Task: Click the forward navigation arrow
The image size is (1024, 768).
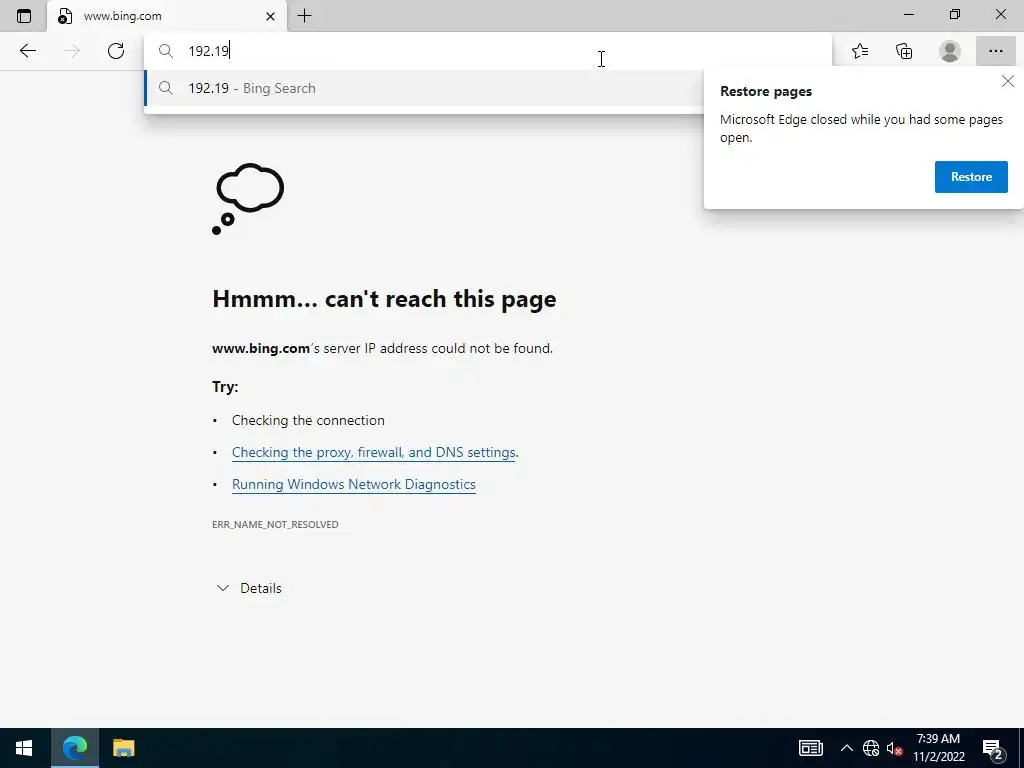Action: (x=72, y=51)
